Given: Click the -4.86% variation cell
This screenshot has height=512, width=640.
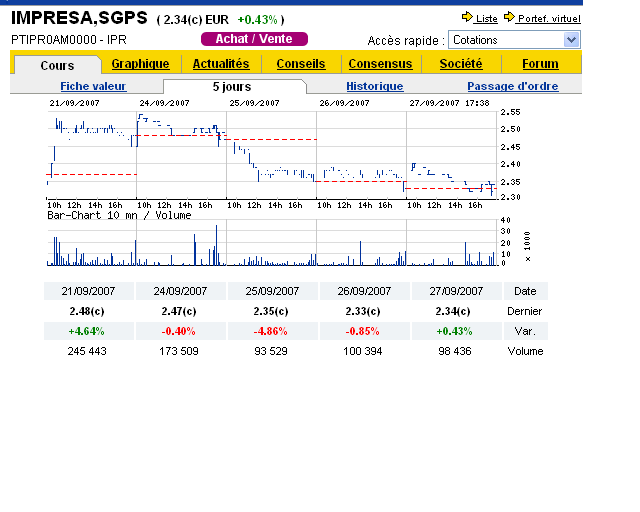Looking at the screenshot, I should click(x=271, y=331).
